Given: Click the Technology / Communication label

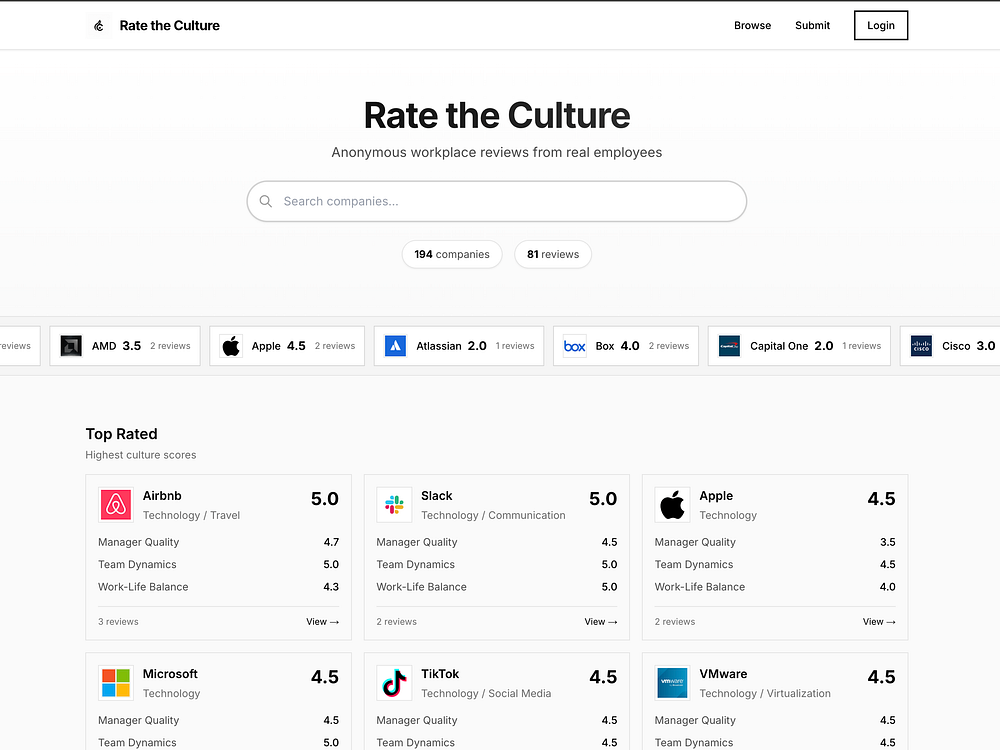Looking at the screenshot, I should [x=493, y=515].
